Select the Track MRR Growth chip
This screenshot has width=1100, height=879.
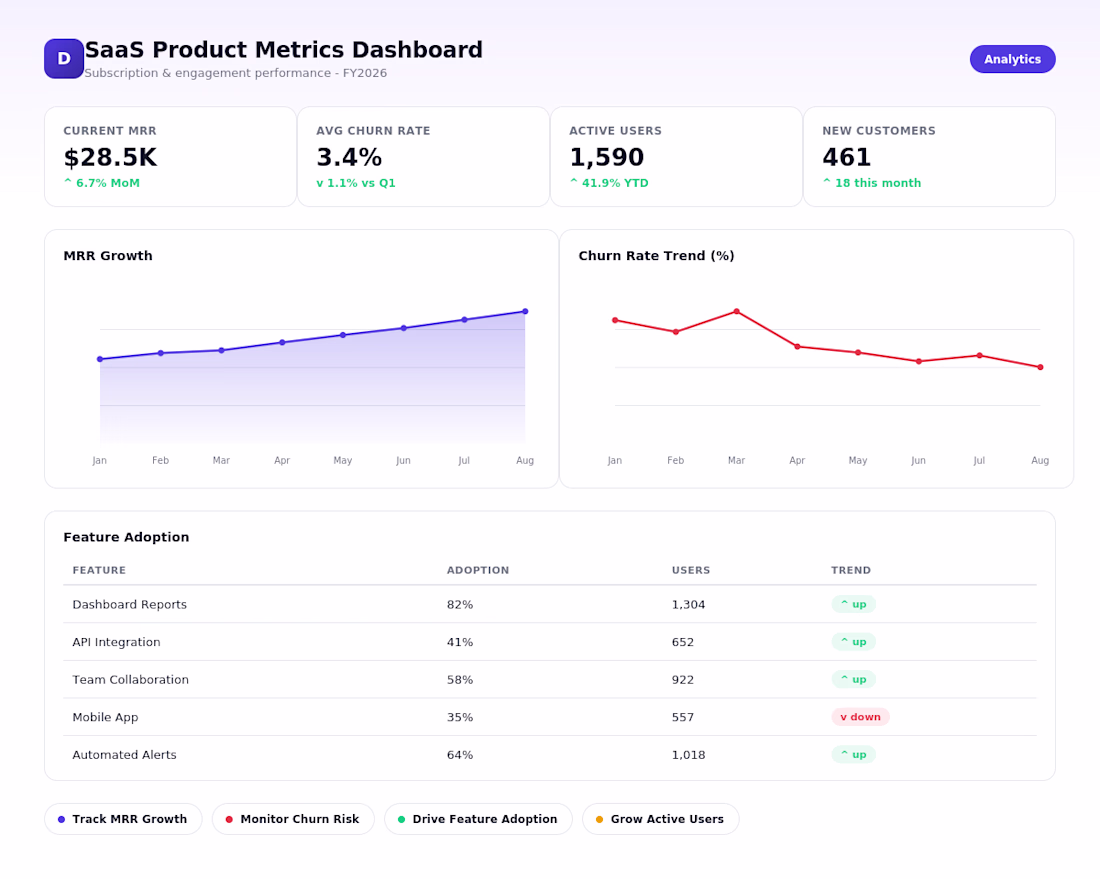tap(123, 819)
